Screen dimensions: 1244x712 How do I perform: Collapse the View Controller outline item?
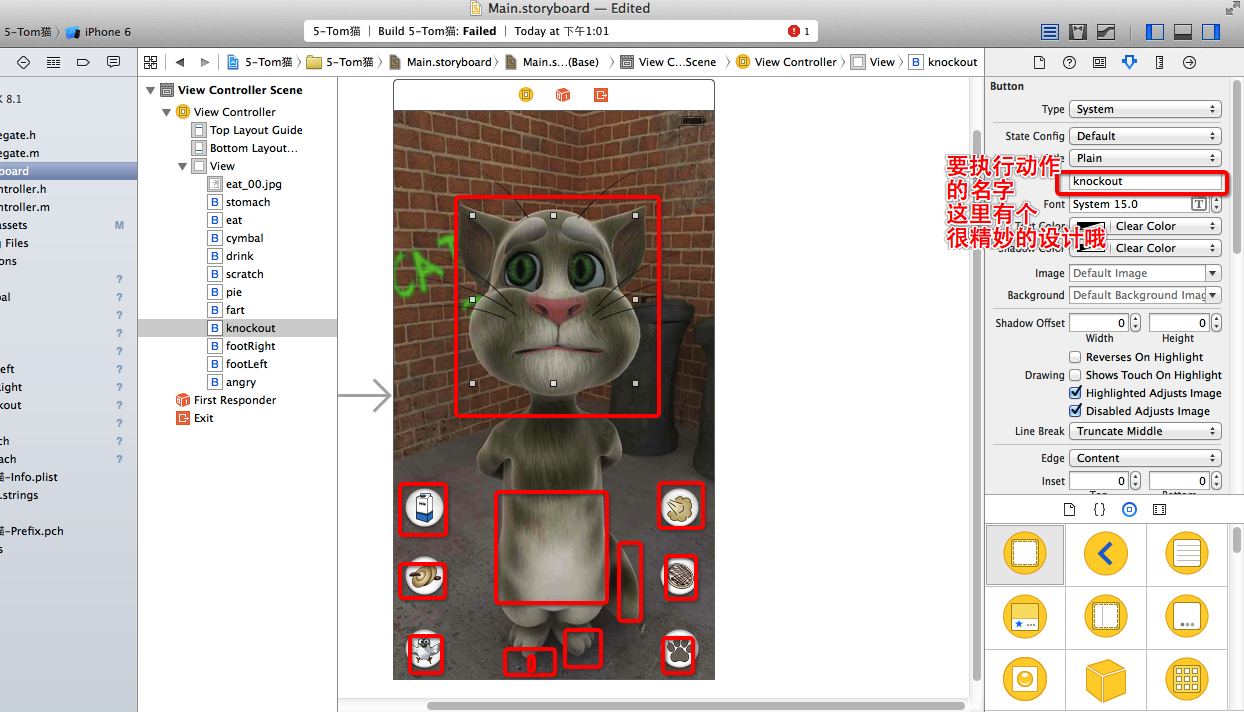click(167, 112)
